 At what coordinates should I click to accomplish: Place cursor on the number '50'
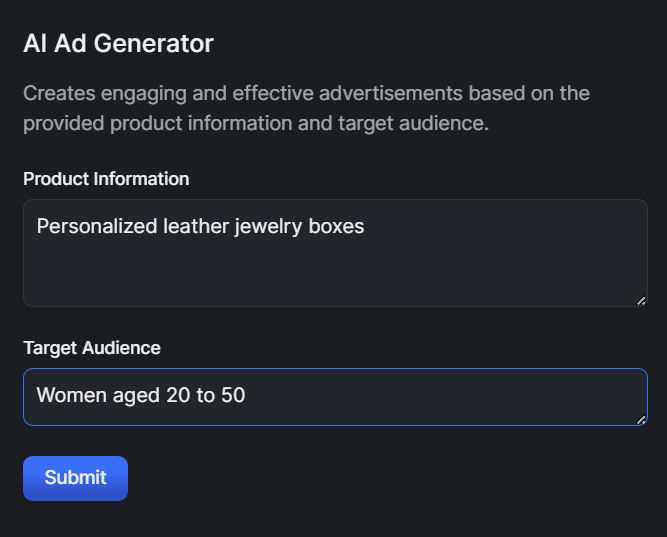pos(233,395)
